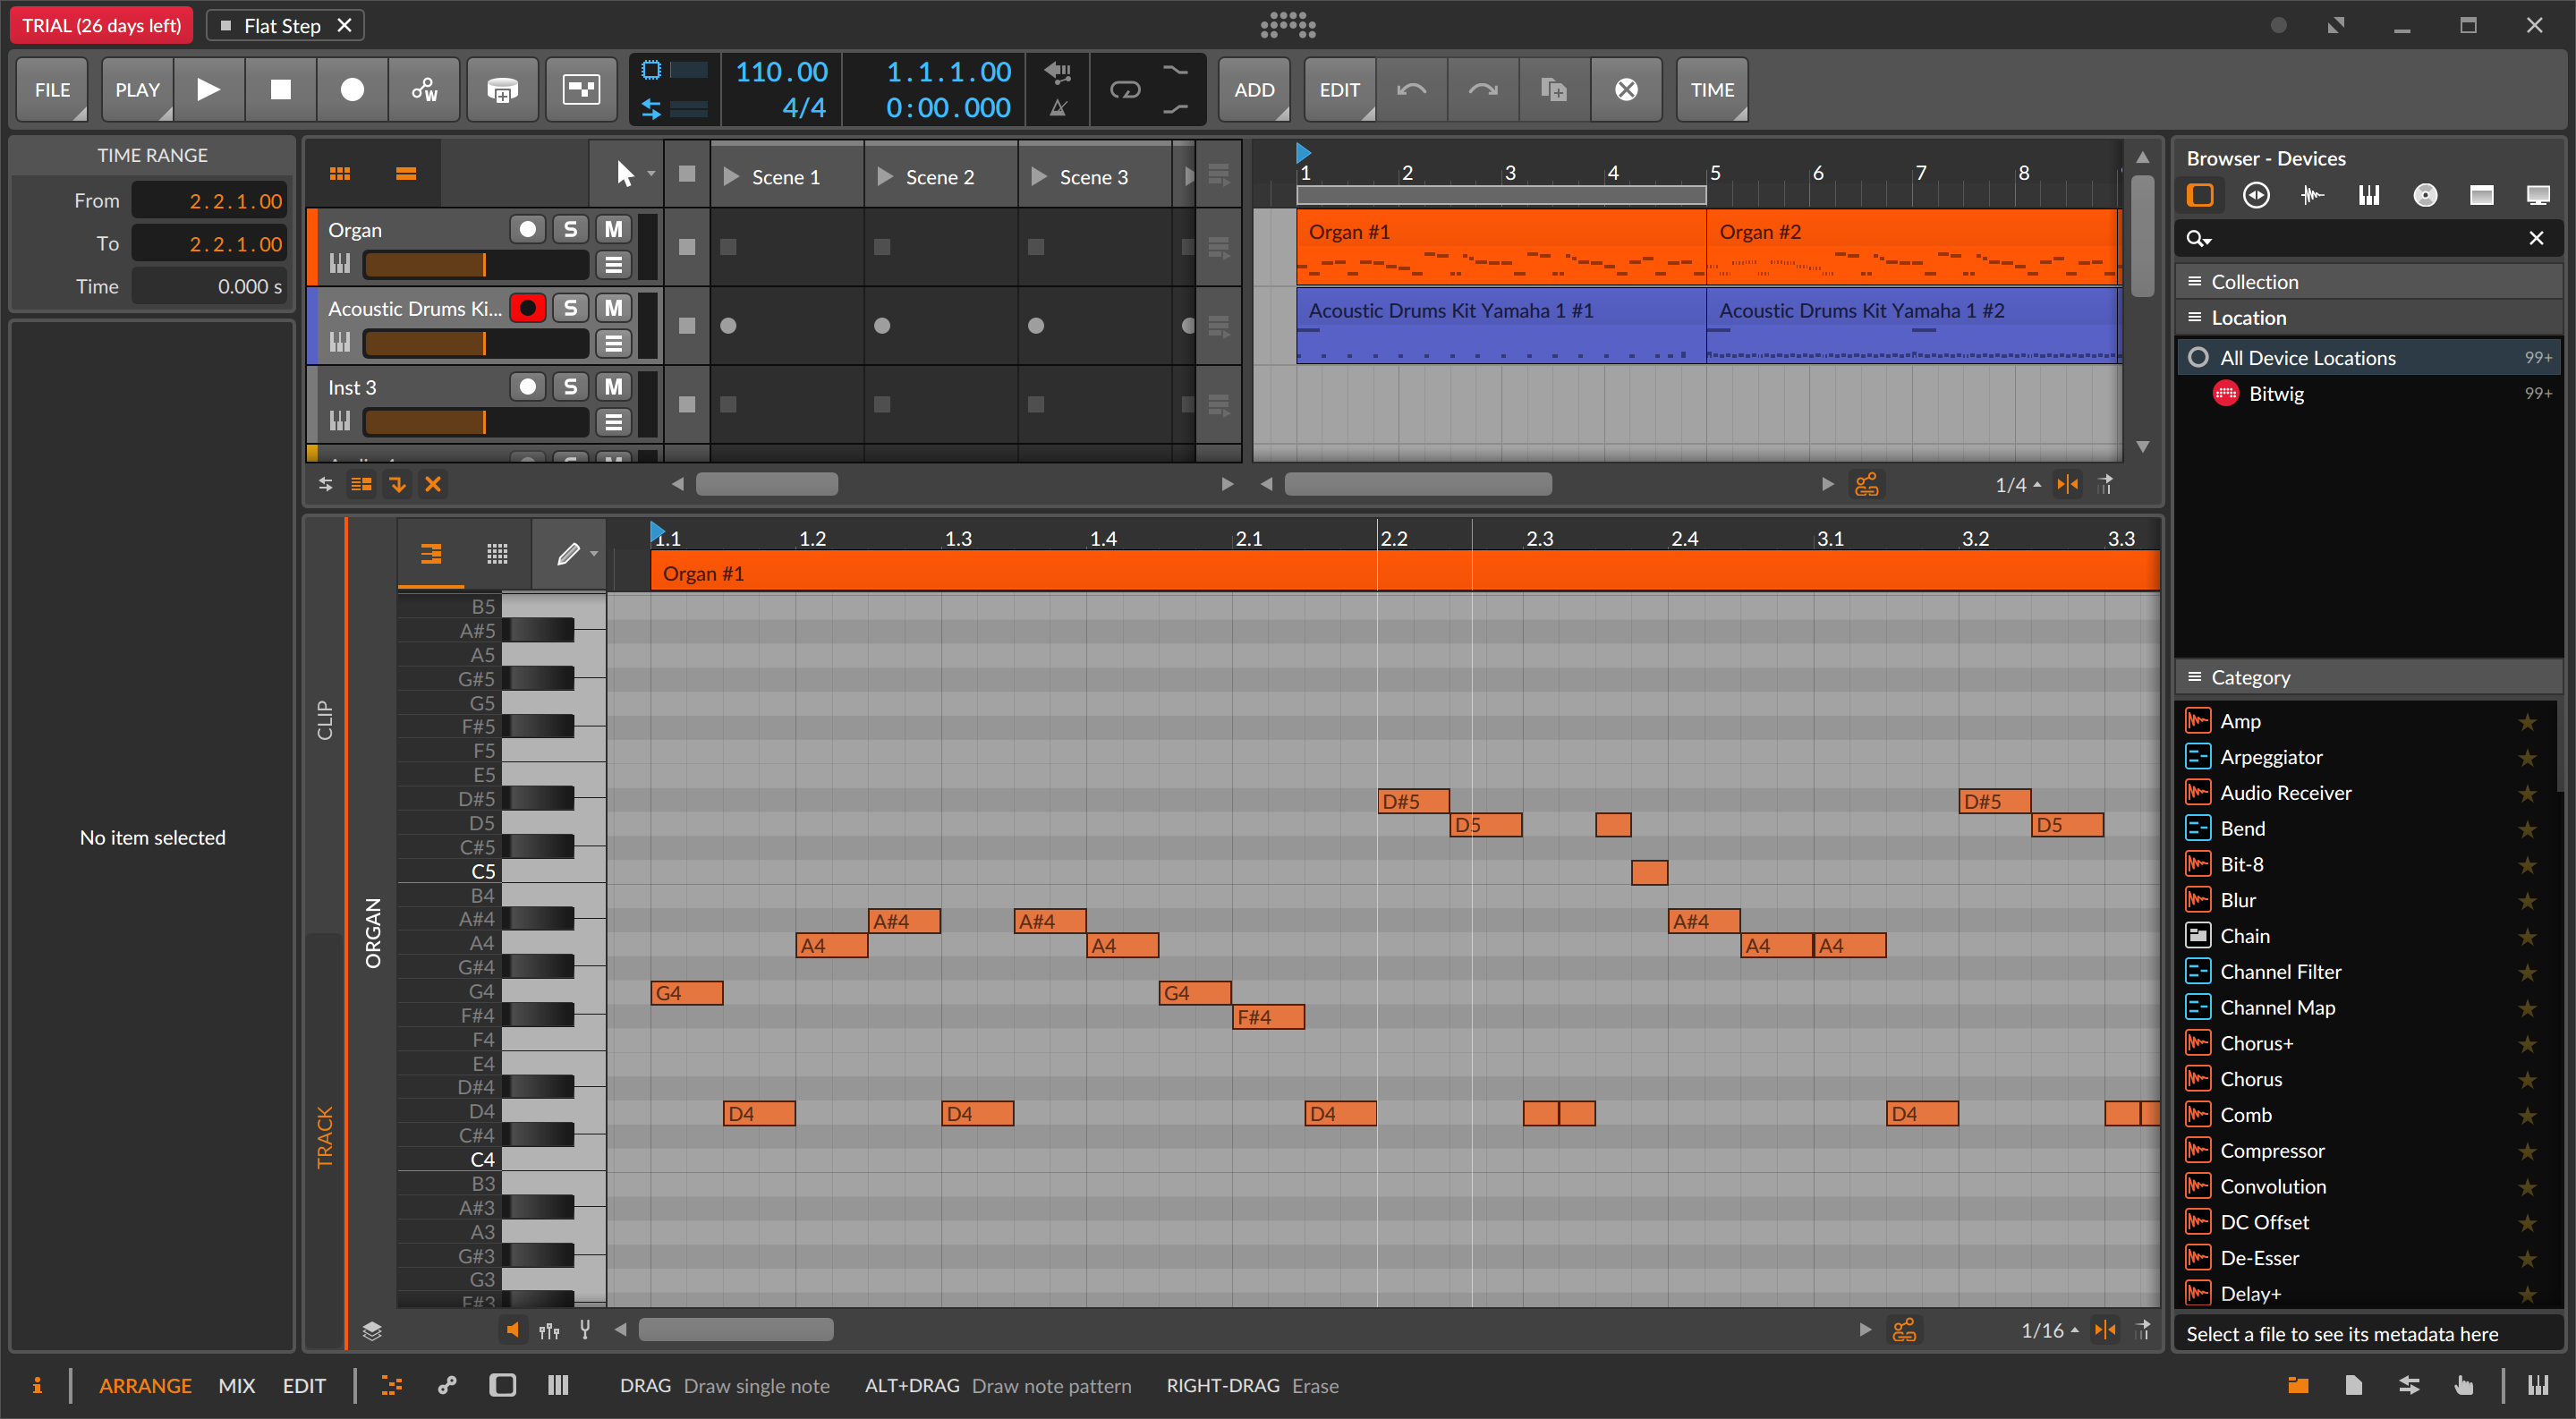
Task: Open the PLAY menu
Action: point(137,90)
